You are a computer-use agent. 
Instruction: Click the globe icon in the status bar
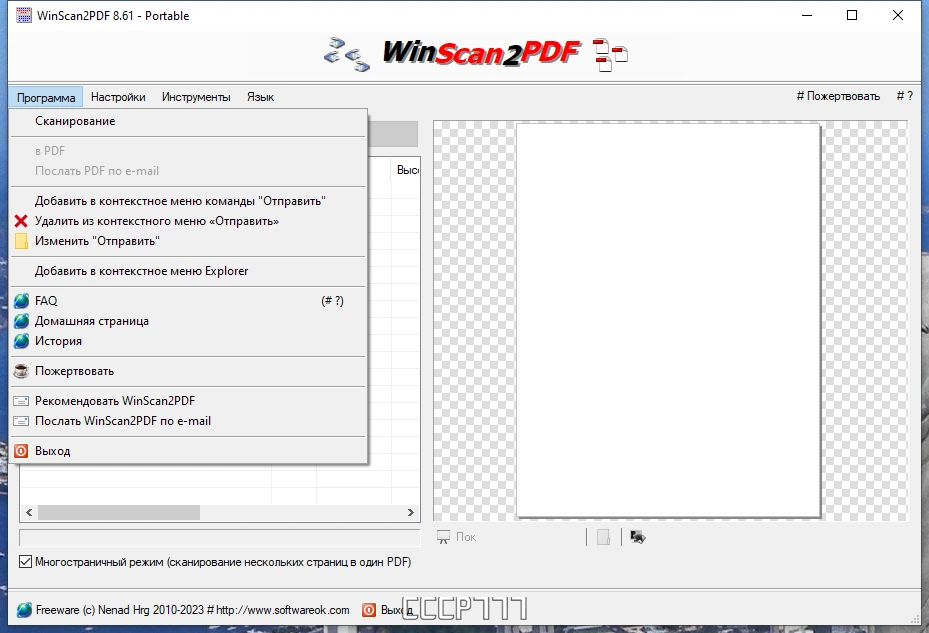24,610
